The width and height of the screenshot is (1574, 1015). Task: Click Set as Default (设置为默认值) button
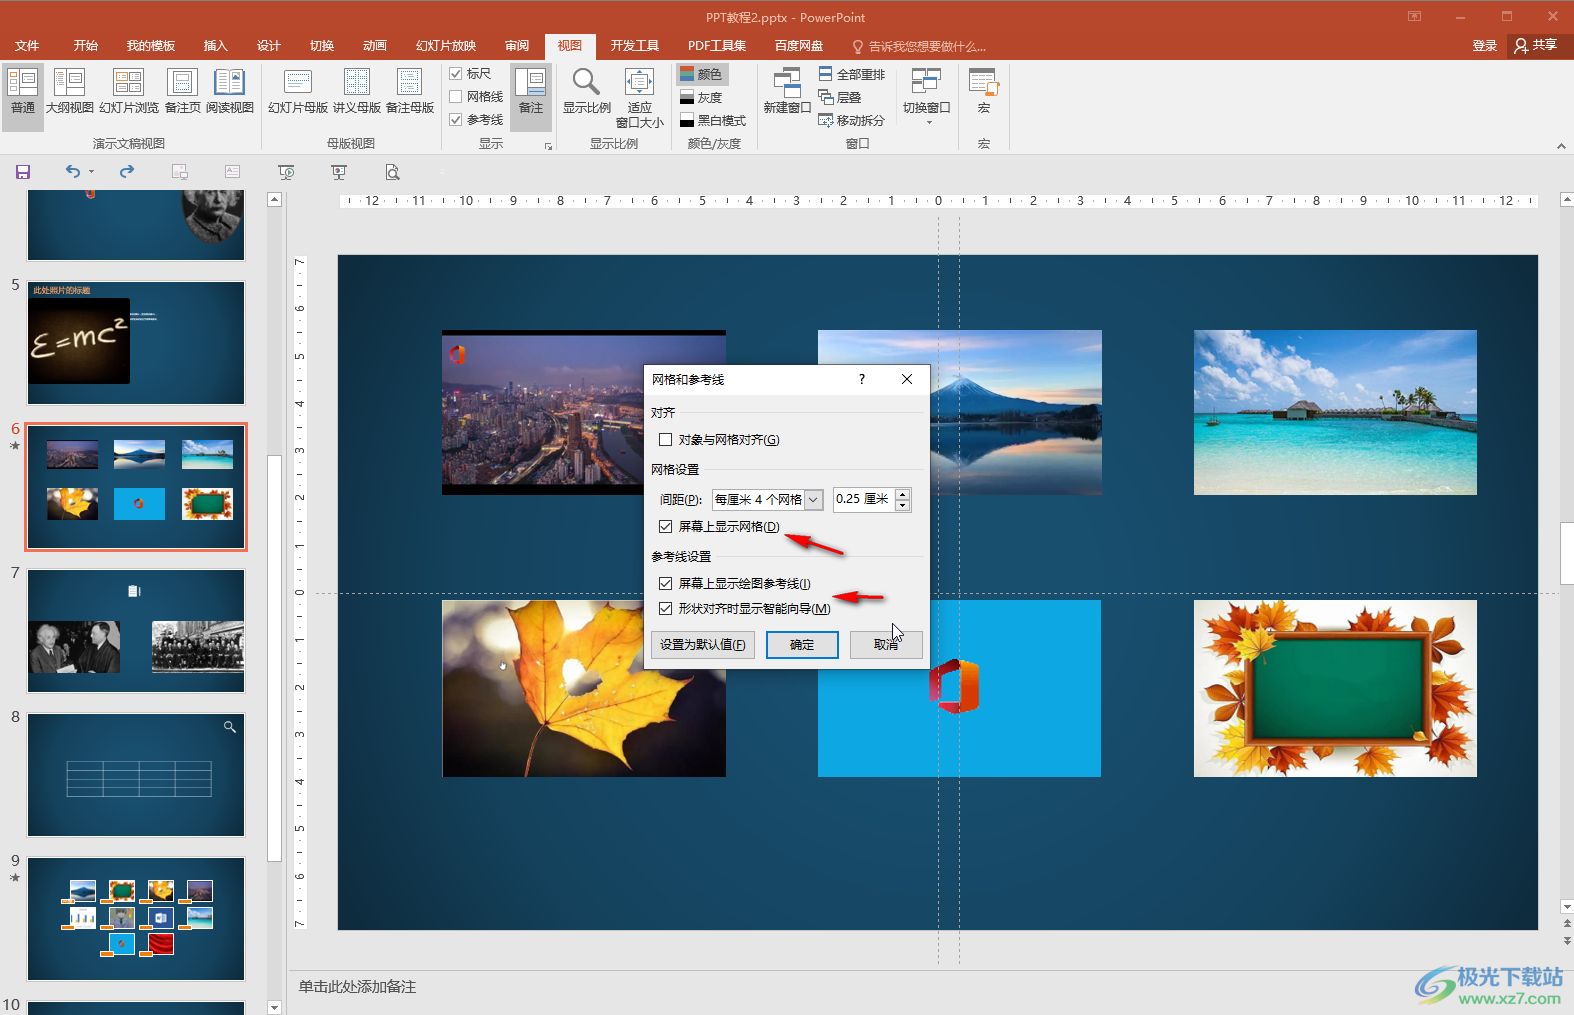tap(702, 645)
